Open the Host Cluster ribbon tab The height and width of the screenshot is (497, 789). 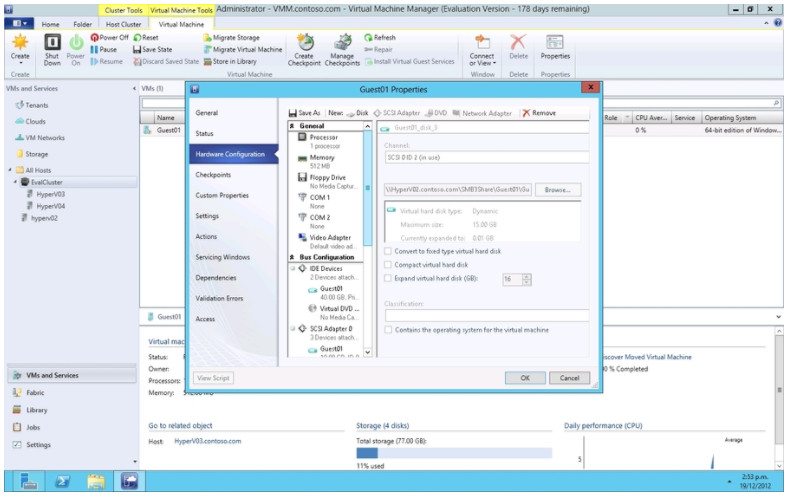tap(123, 24)
